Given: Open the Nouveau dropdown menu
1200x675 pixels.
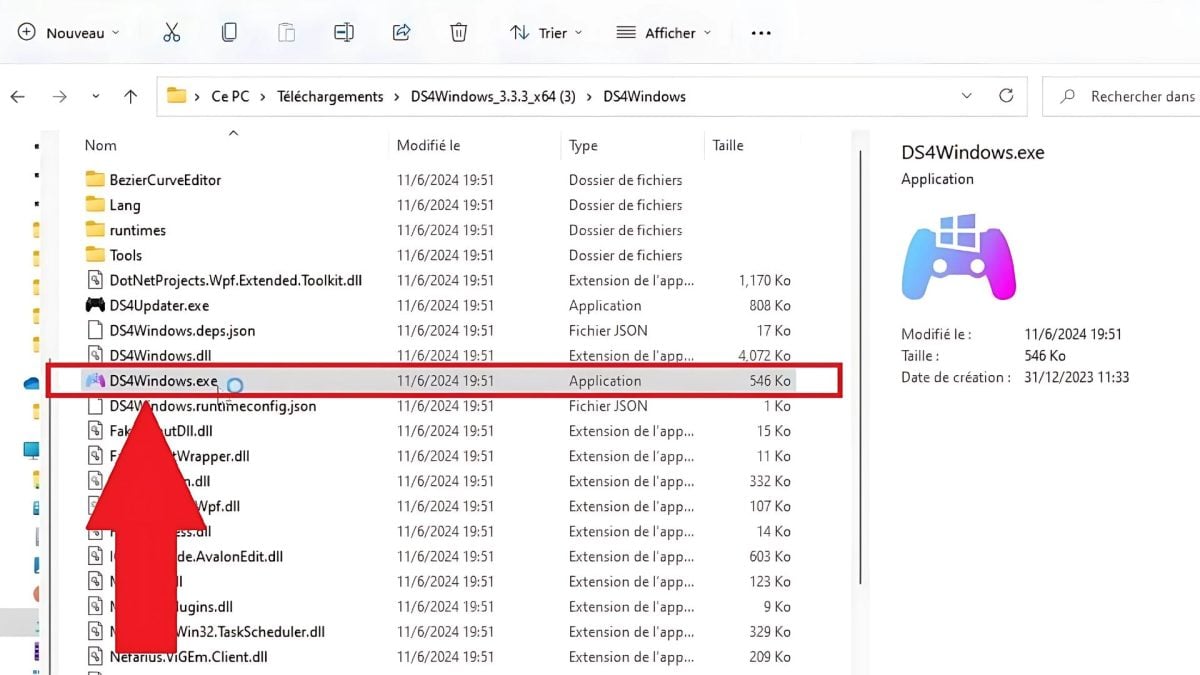Looking at the screenshot, I should click(68, 33).
